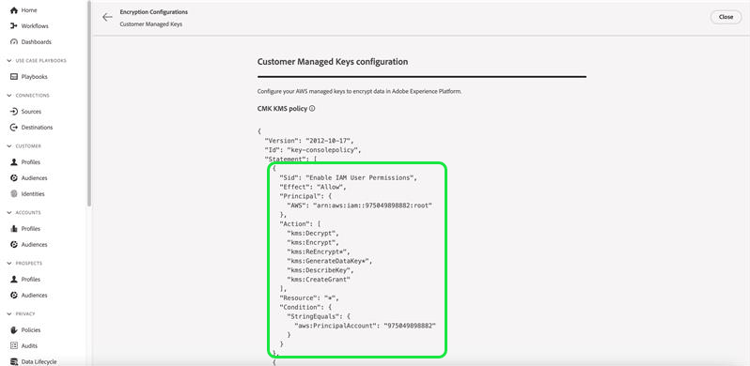The image size is (750, 366).
Task: Click info icon beside CMK KMS policy
Action: [x=312, y=109]
